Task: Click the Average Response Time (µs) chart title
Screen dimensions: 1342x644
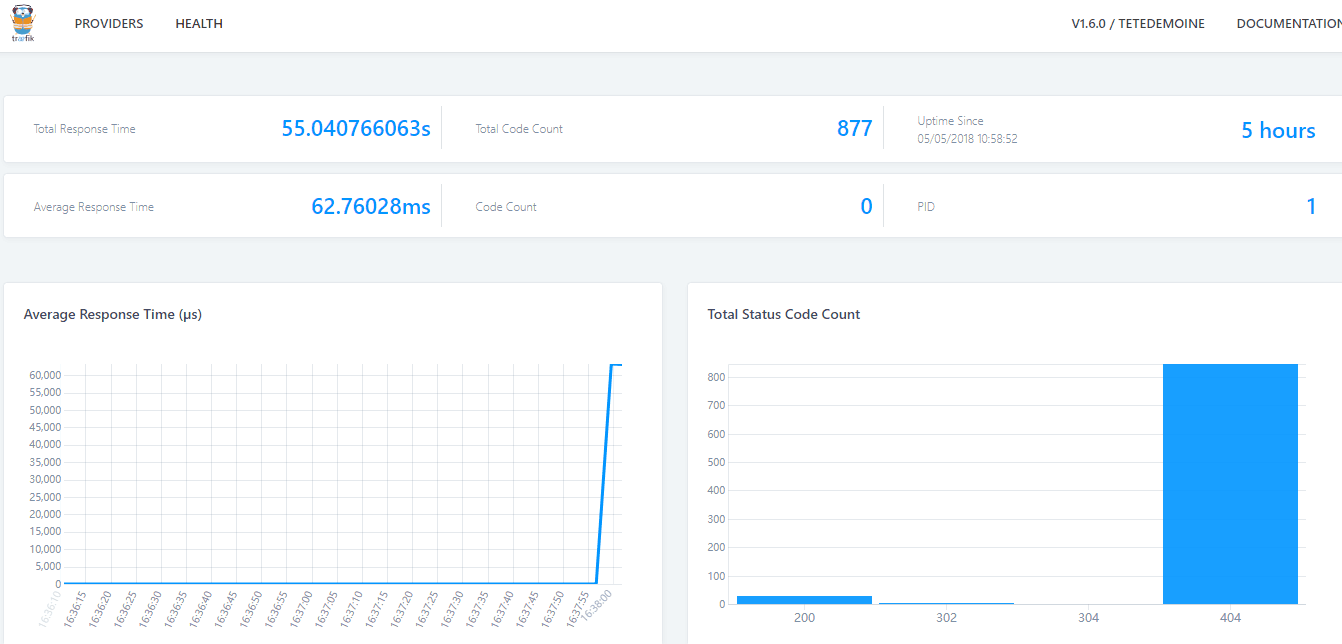Action: click(113, 314)
